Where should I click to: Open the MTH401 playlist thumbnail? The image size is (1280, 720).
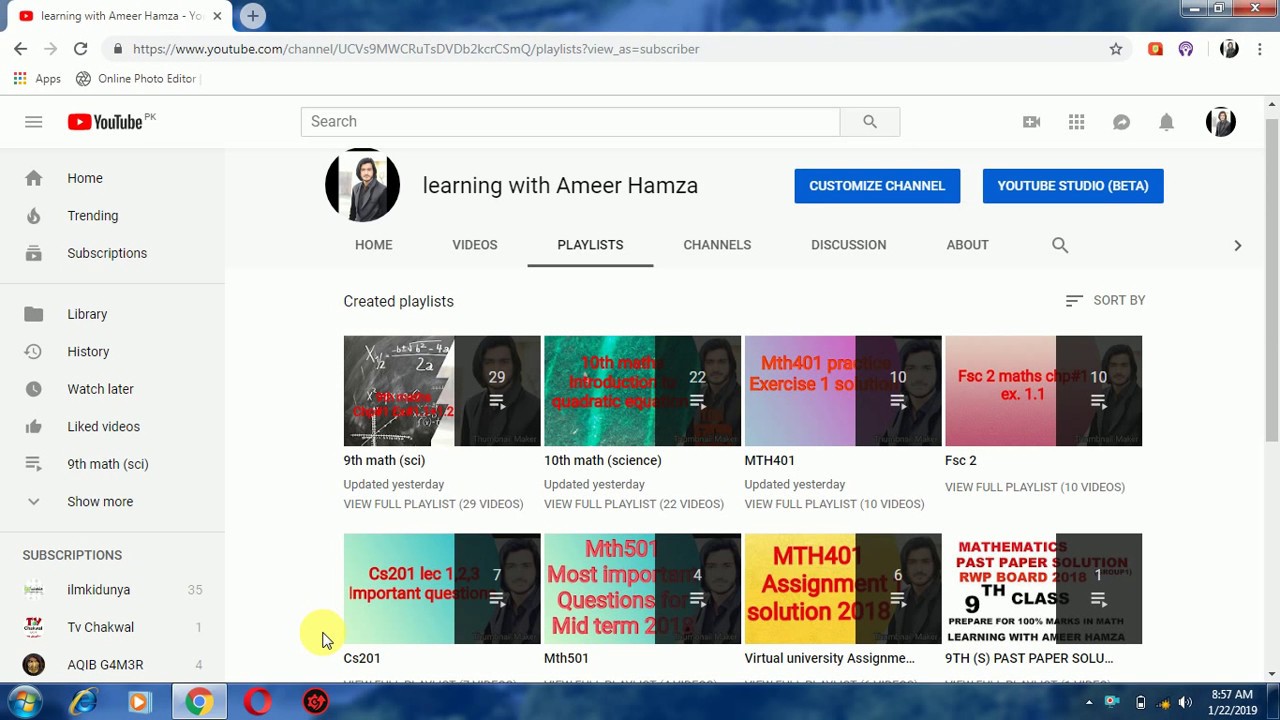tap(843, 391)
